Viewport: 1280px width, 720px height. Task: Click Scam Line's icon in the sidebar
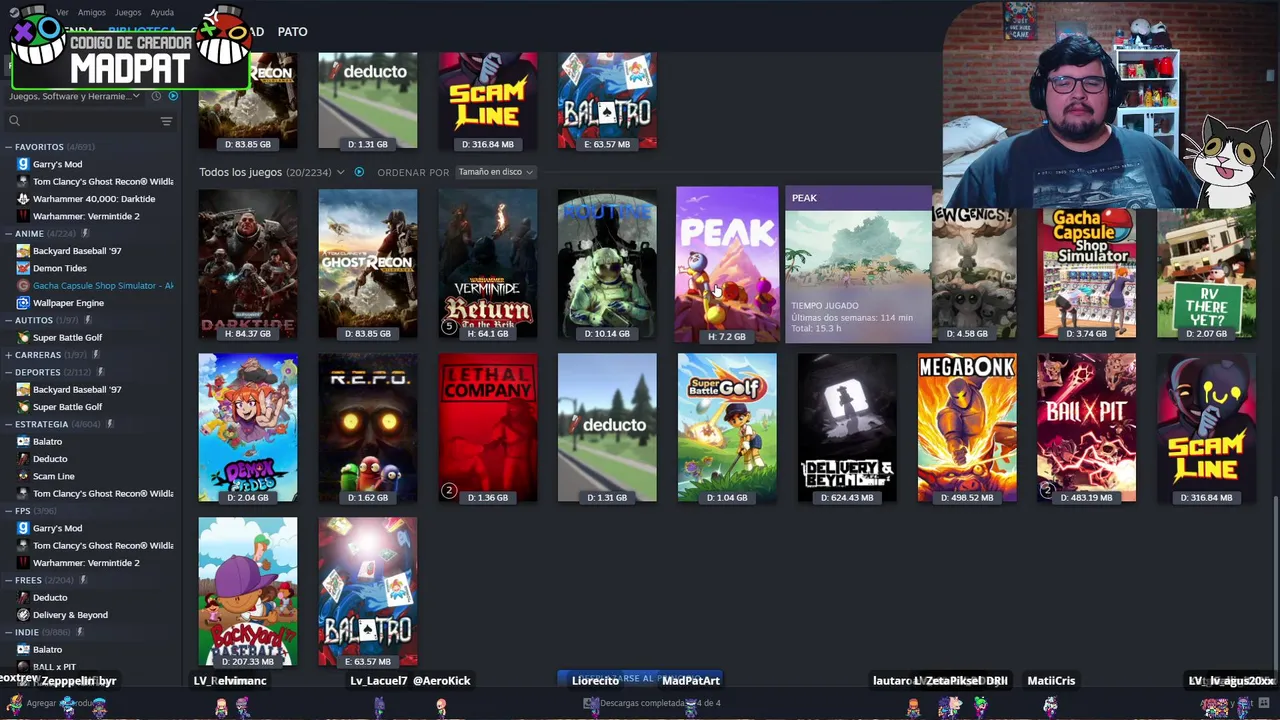pyautogui.click(x=23, y=476)
